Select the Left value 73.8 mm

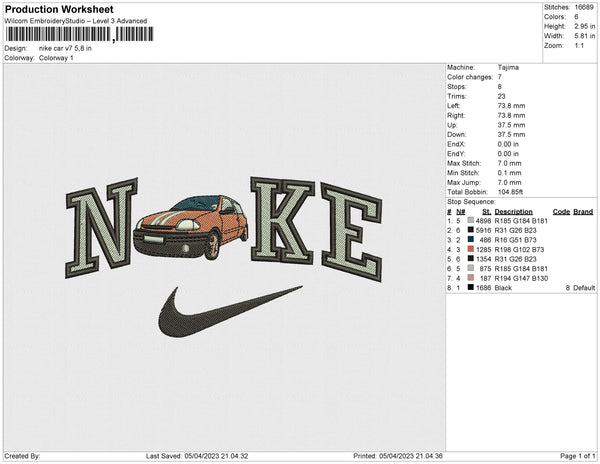512,106
